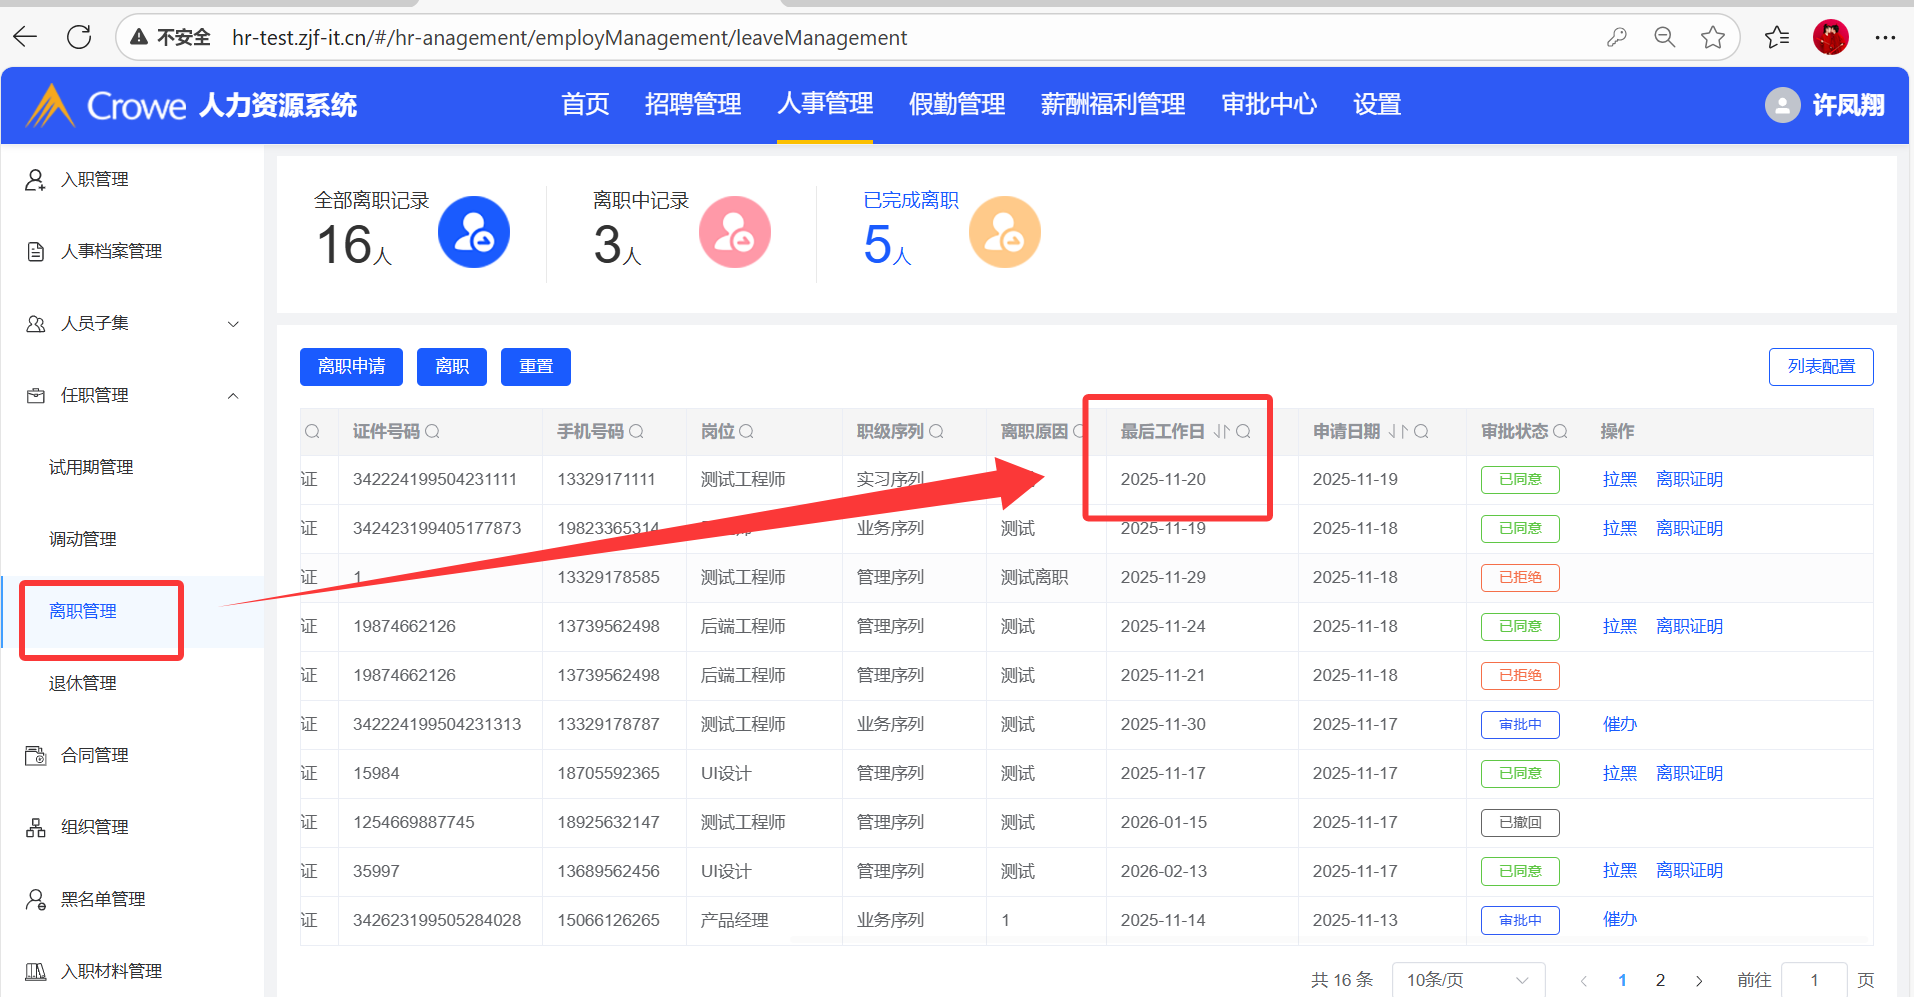Switch to the 假勤管理 top menu
Screen dimensions: 1914x997
pyautogui.click(x=956, y=104)
